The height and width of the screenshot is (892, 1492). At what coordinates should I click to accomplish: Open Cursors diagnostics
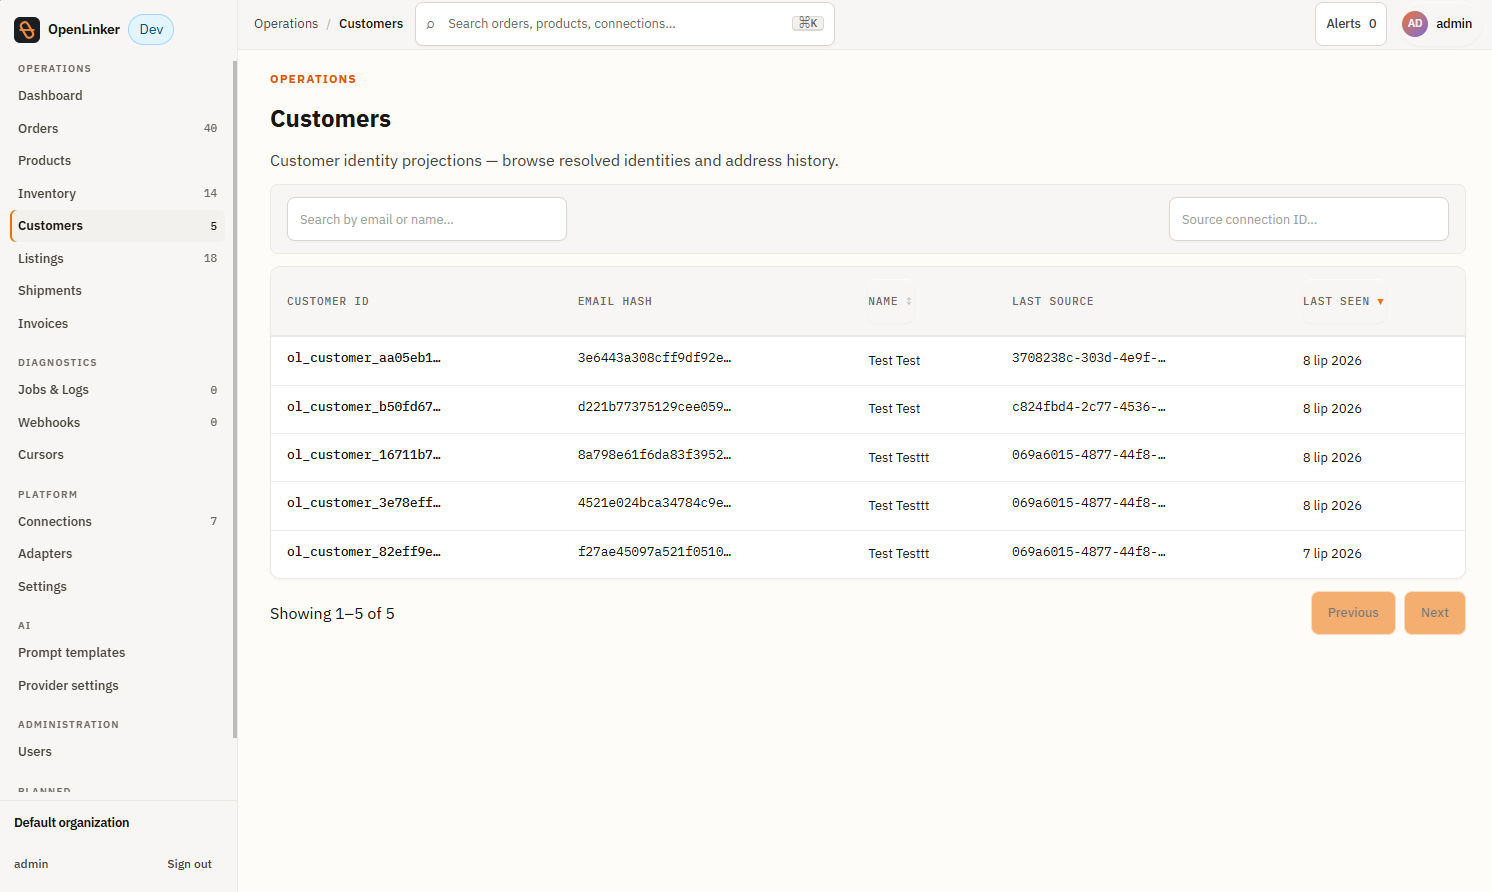click(x=118, y=455)
